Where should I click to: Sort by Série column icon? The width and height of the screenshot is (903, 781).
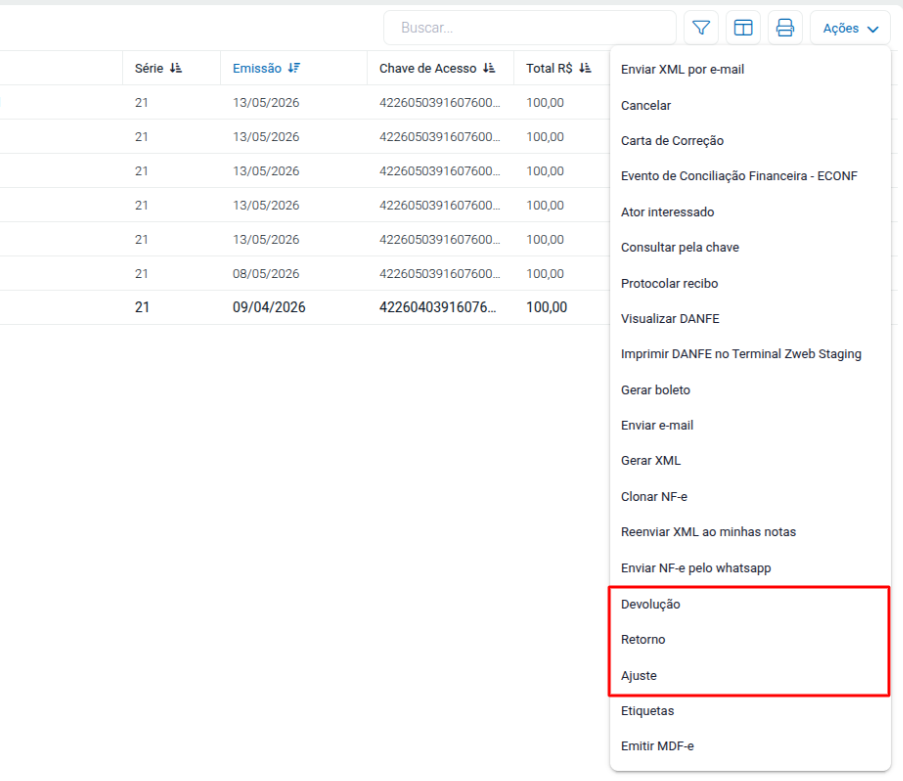pyautogui.click(x=176, y=68)
